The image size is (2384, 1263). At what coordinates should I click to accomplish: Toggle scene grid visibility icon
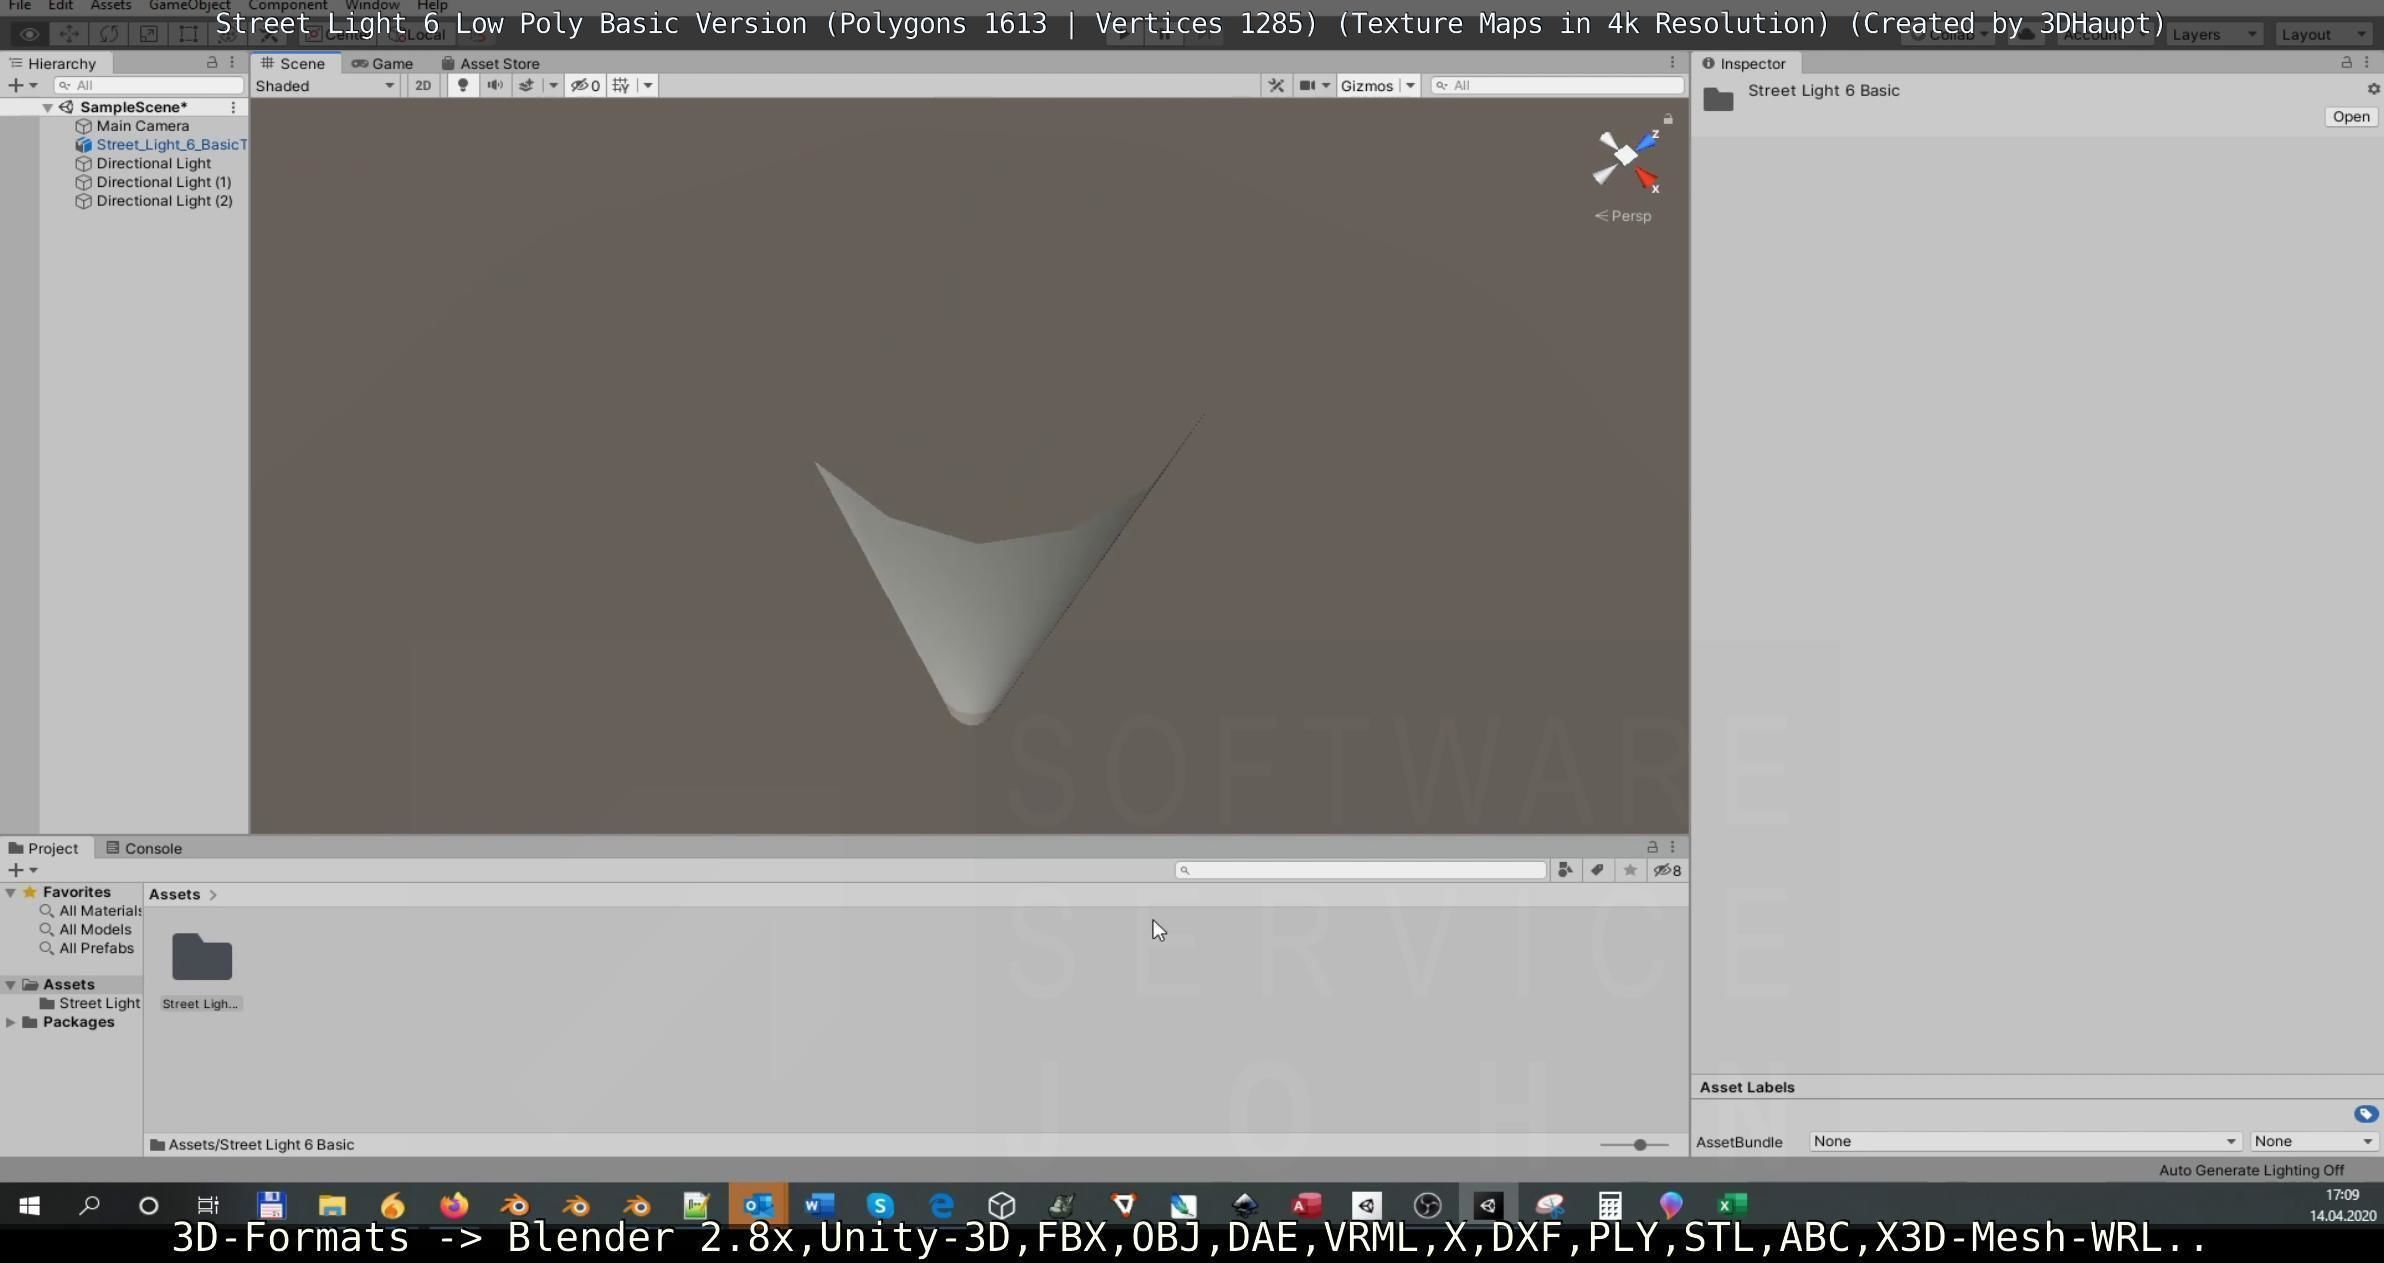coord(621,85)
